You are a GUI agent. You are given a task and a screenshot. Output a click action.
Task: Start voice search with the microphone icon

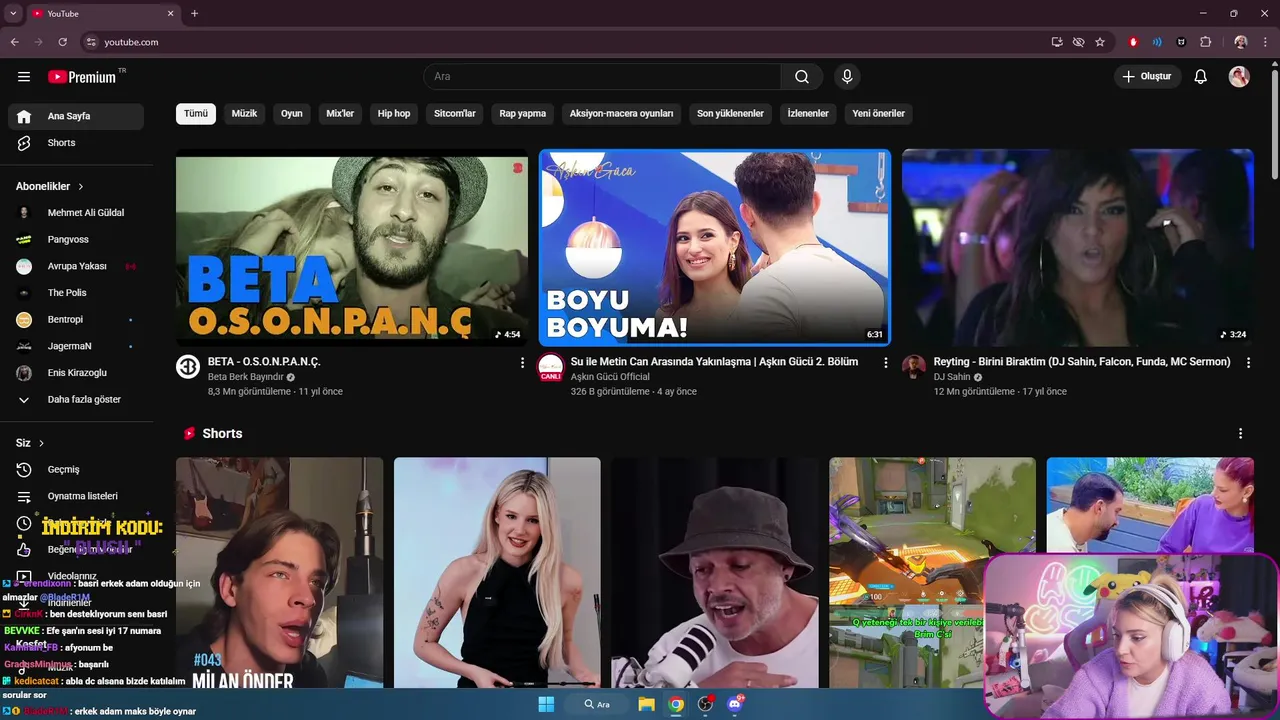tap(847, 77)
